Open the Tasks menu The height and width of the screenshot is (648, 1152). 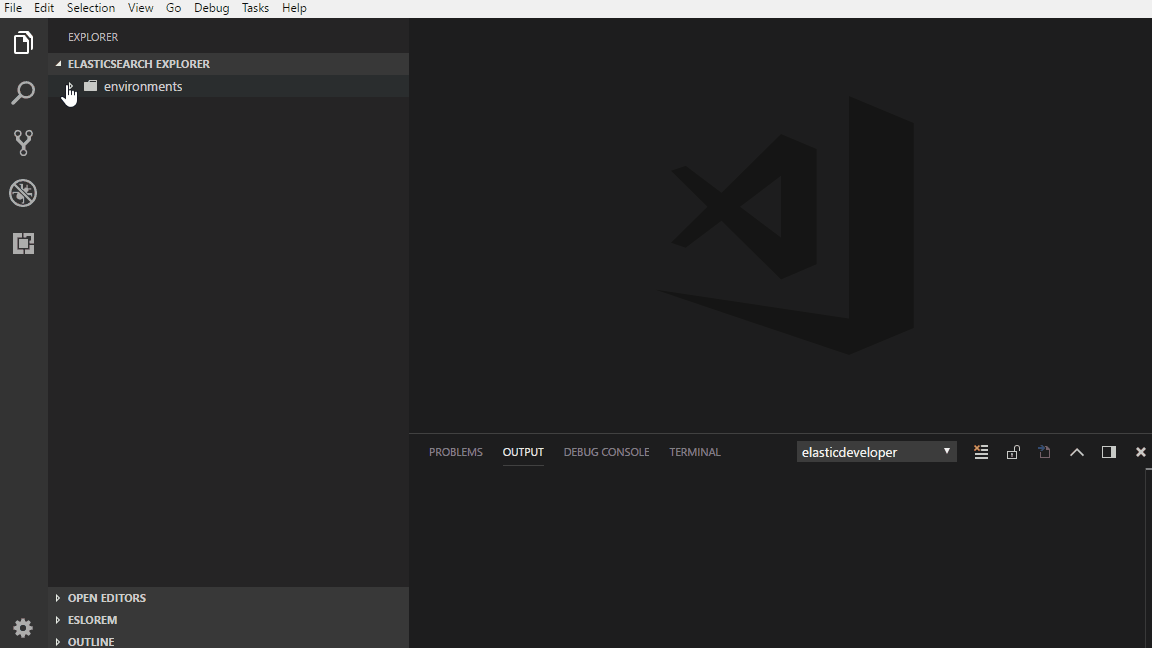pyautogui.click(x=255, y=8)
